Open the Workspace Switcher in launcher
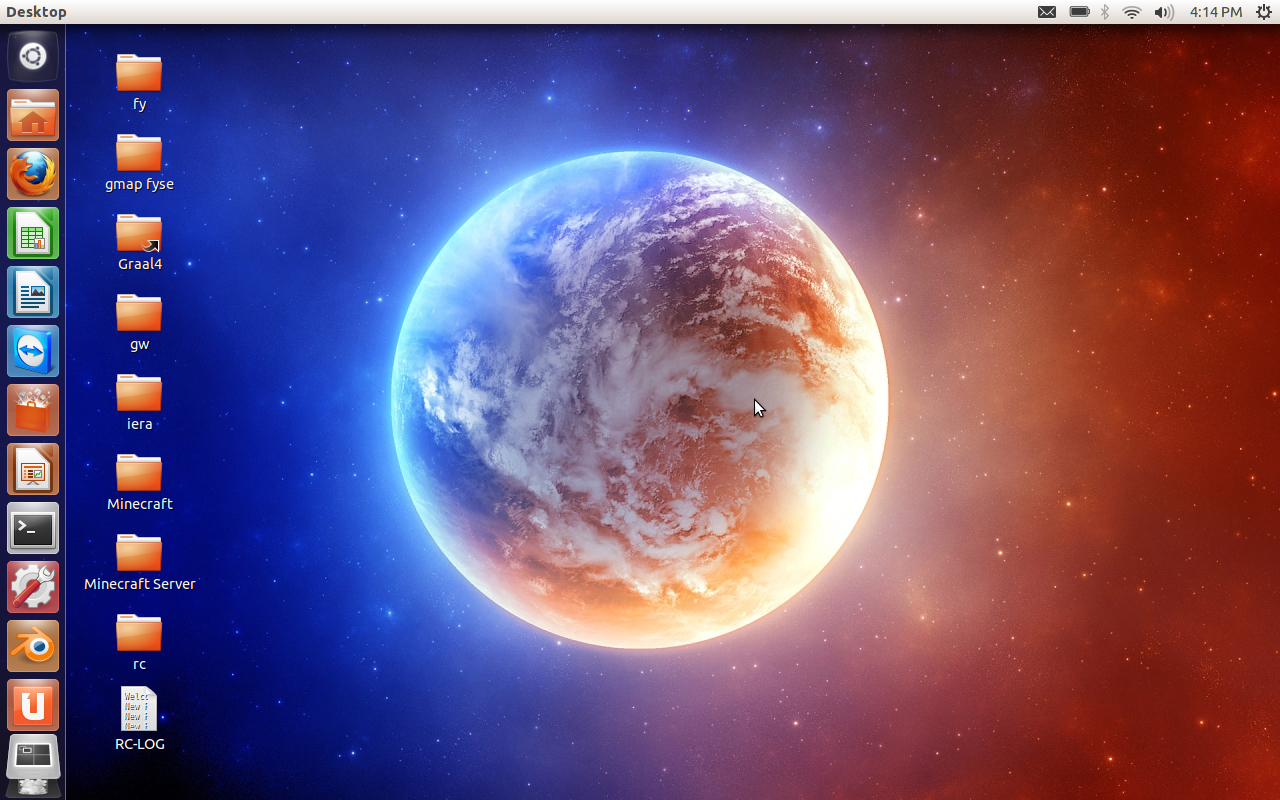Viewport: 1280px width, 800px height. 33,762
